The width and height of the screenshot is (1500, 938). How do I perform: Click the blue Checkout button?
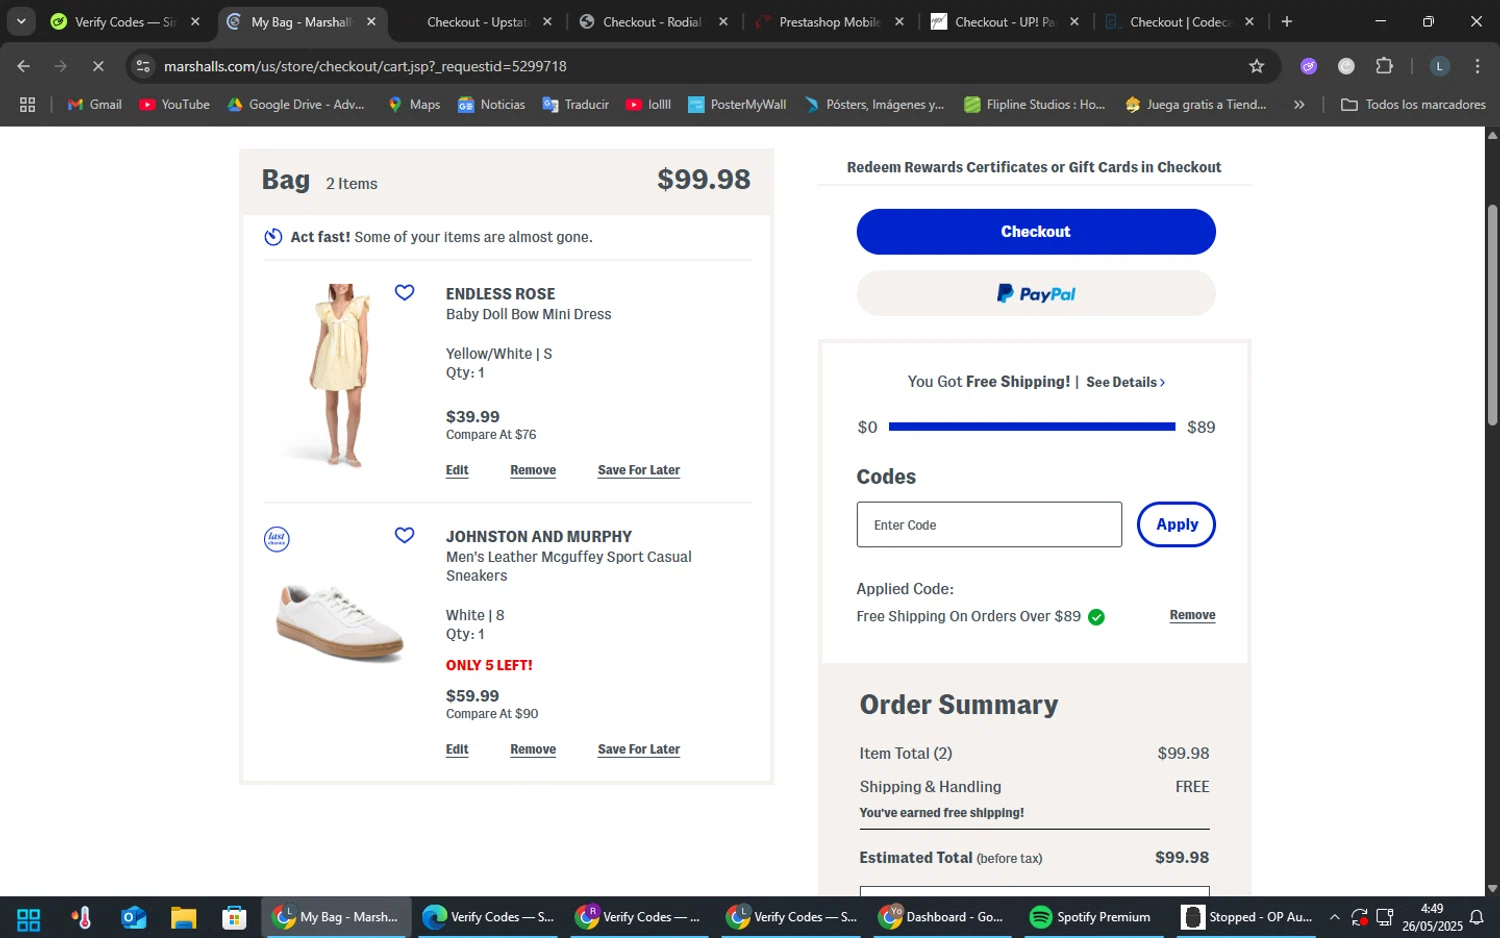pyautogui.click(x=1036, y=232)
